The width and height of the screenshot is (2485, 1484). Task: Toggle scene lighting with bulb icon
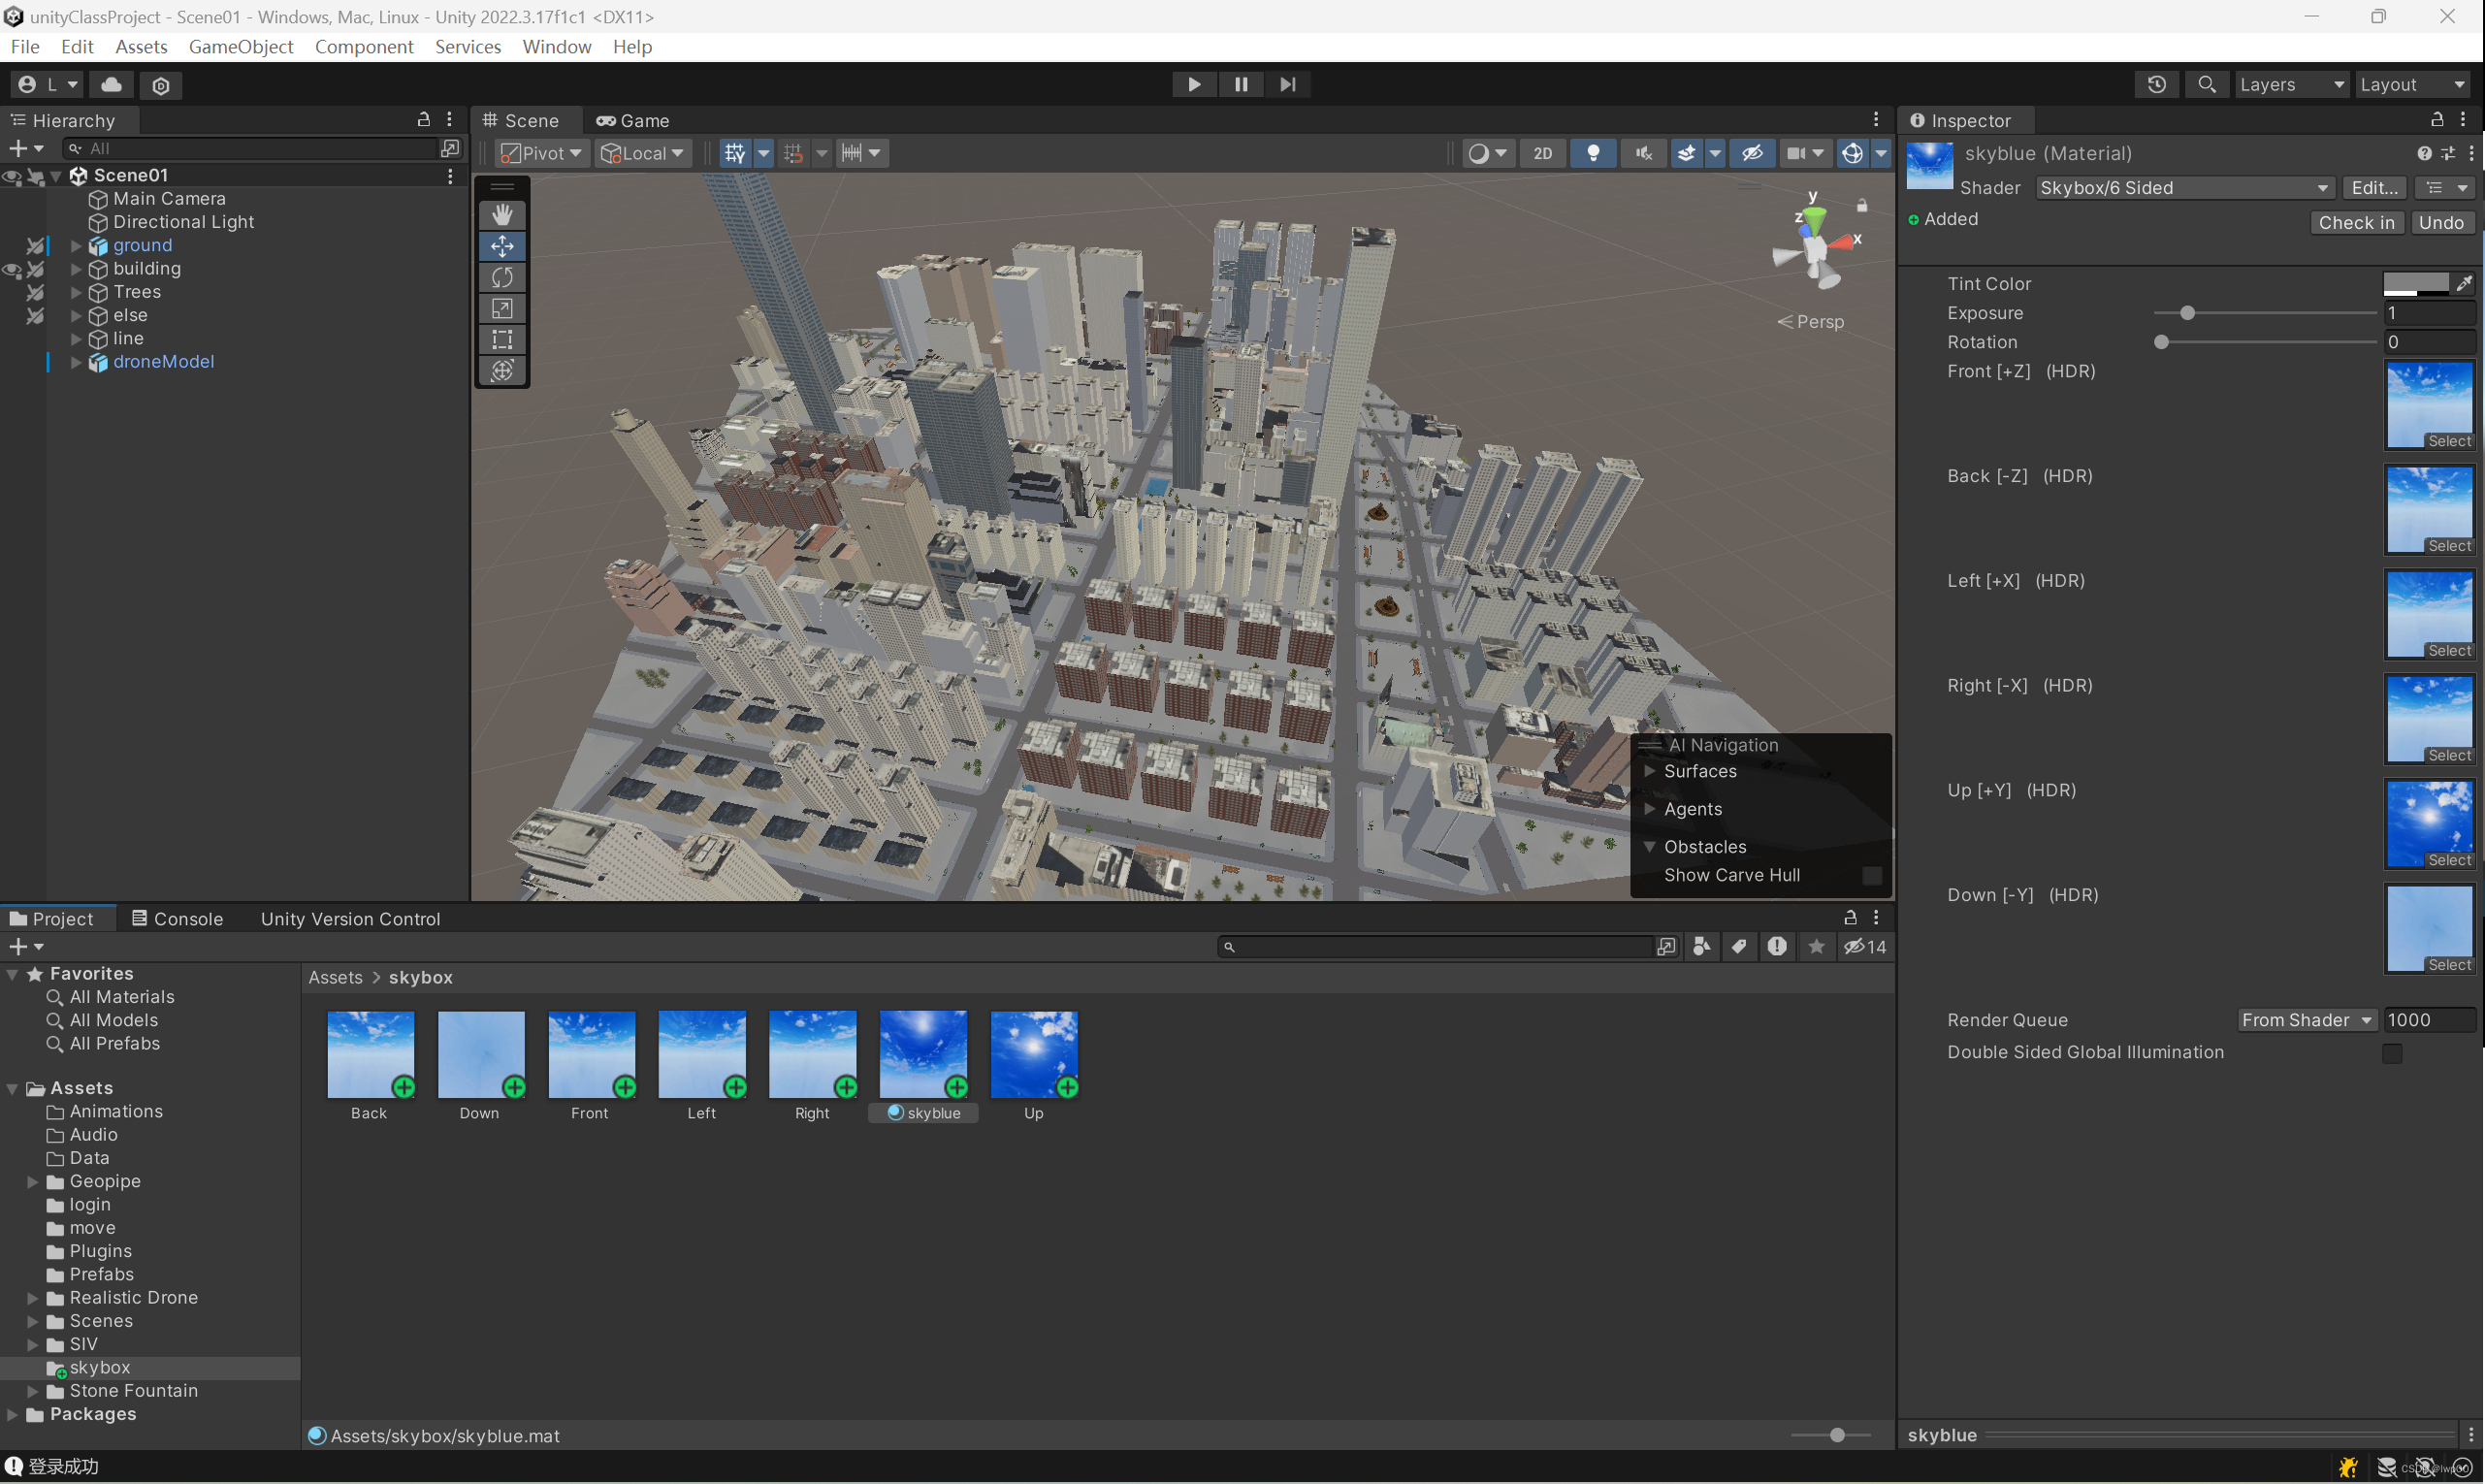pos(1593,153)
